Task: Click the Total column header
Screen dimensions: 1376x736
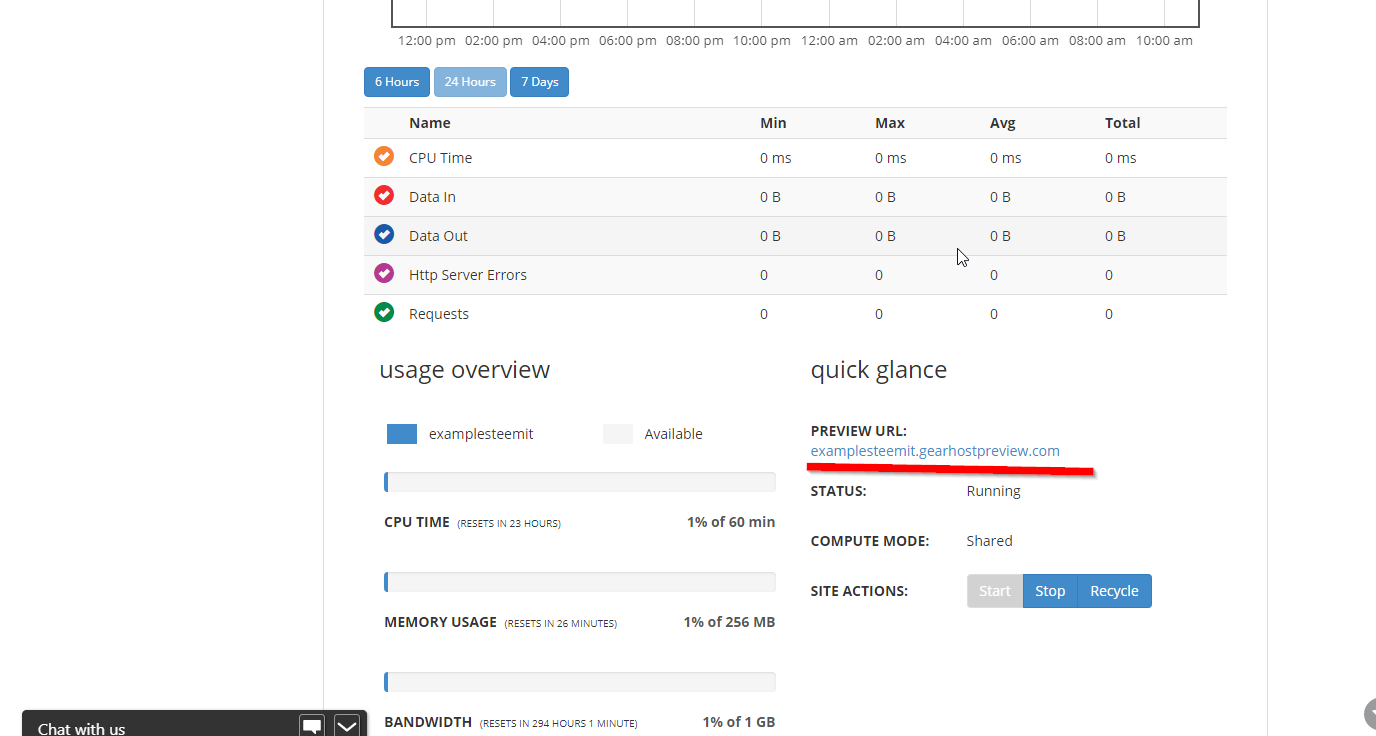Action: (1122, 123)
